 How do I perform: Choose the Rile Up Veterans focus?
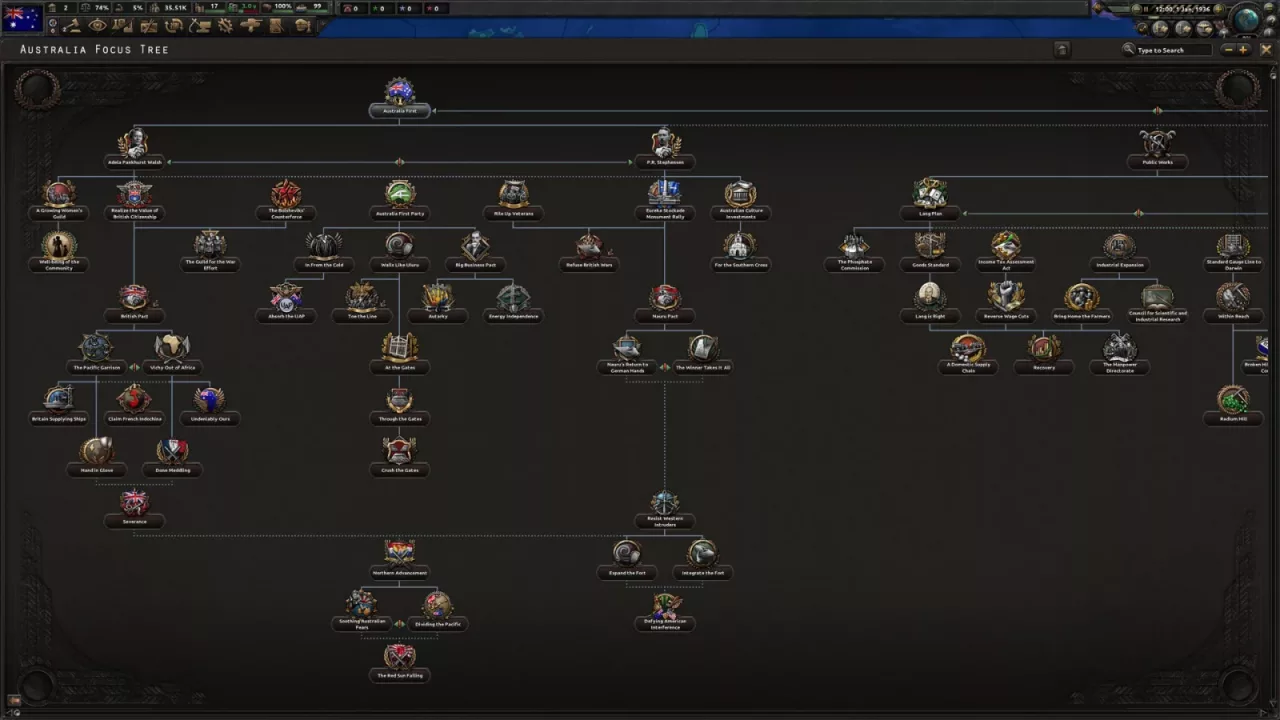[513, 199]
